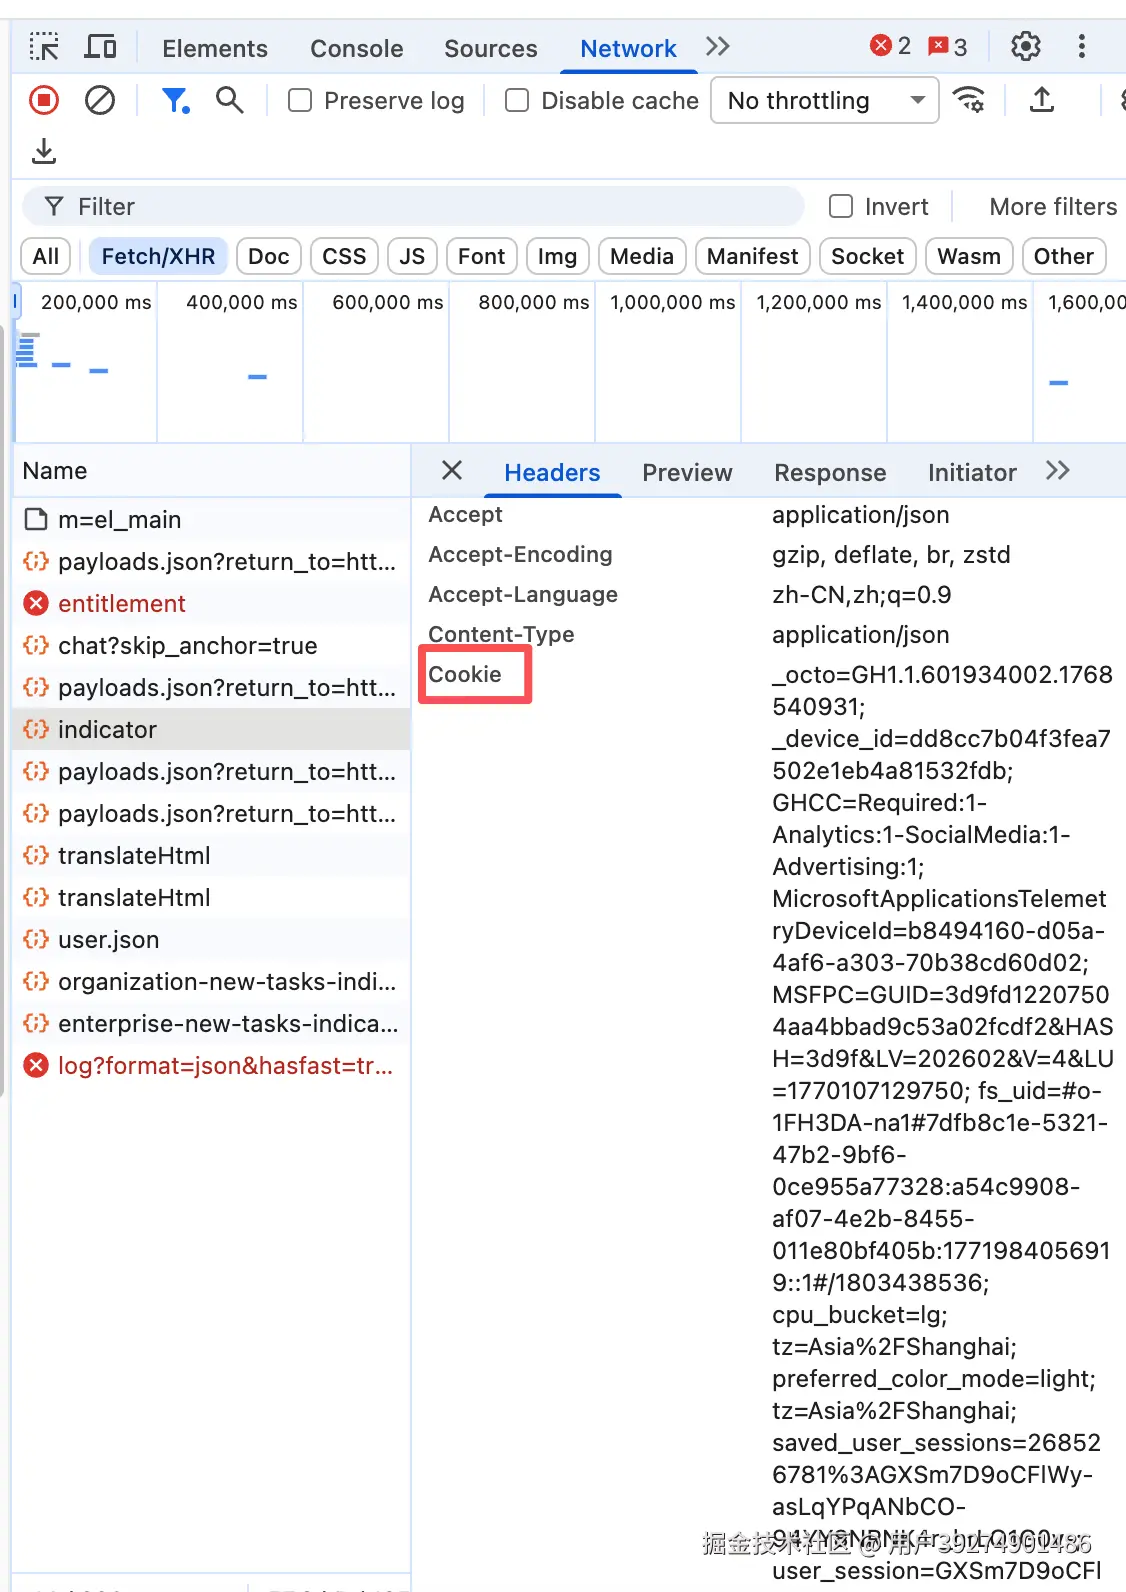Switch to the Sources panel
The image size is (1126, 1592).
coord(491,48)
